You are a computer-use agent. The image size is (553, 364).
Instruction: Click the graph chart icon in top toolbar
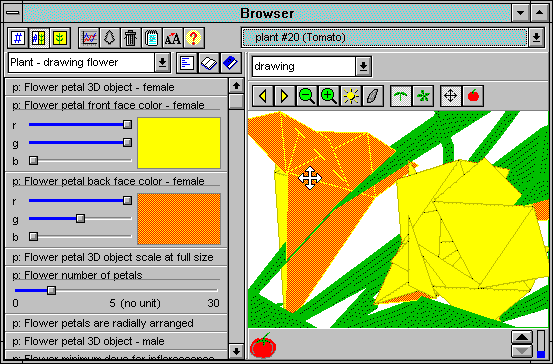pos(89,38)
